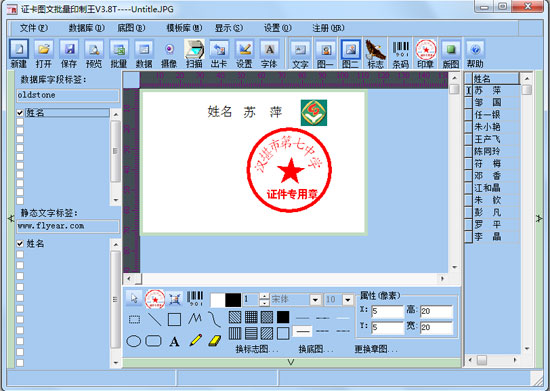Launch the 扫描 scanner icon
Viewport: 550px width, 391px height.
[x=194, y=54]
